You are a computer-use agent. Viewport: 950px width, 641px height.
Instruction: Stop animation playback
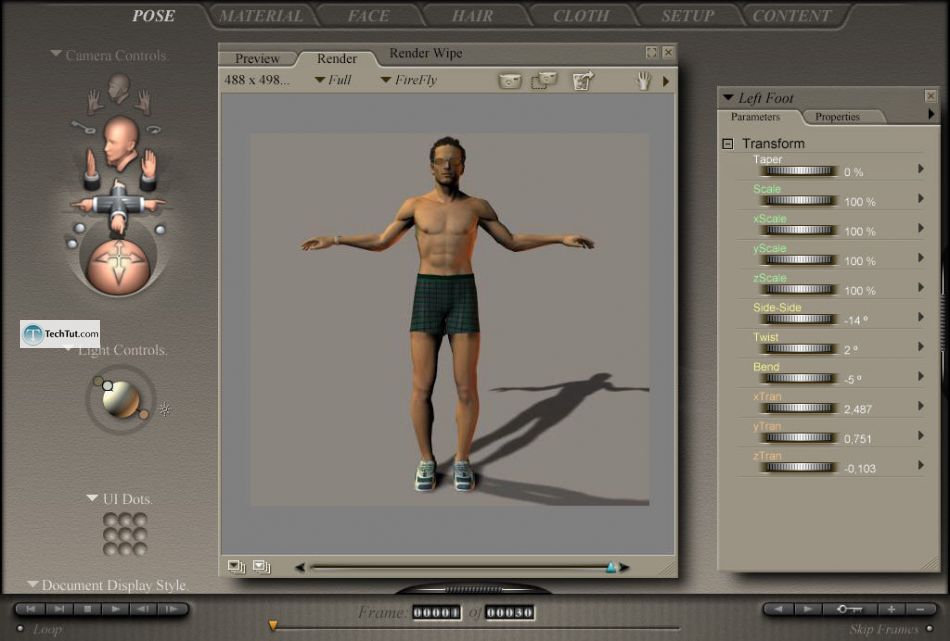point(87,608)
